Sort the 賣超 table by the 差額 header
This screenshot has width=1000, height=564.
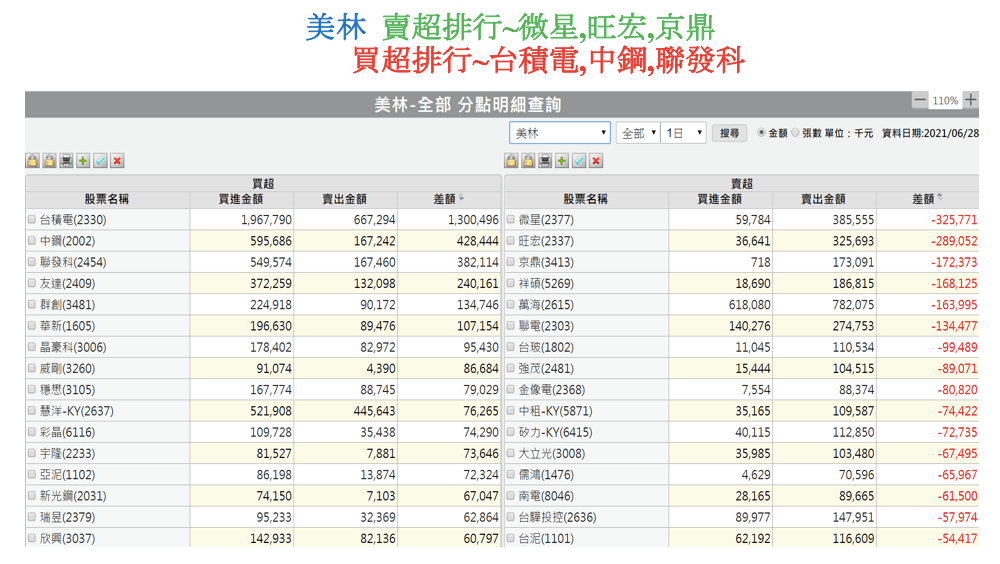click(928, 199)
